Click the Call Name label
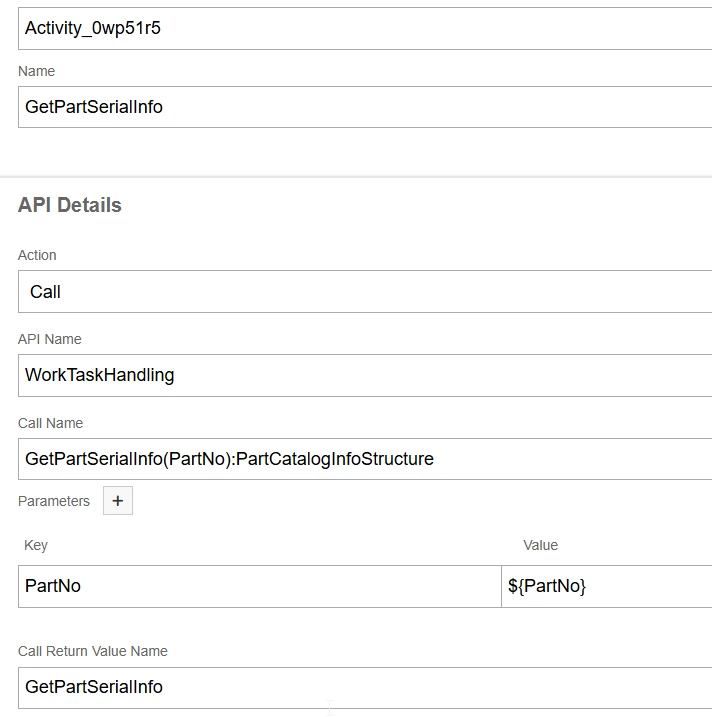Screen dimensions: 712x717 [x=51, y=423]
